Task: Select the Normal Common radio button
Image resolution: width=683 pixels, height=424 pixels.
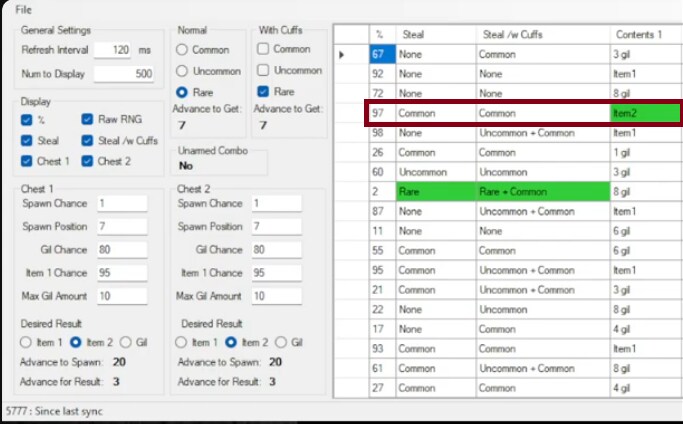Action: (181, 49)
